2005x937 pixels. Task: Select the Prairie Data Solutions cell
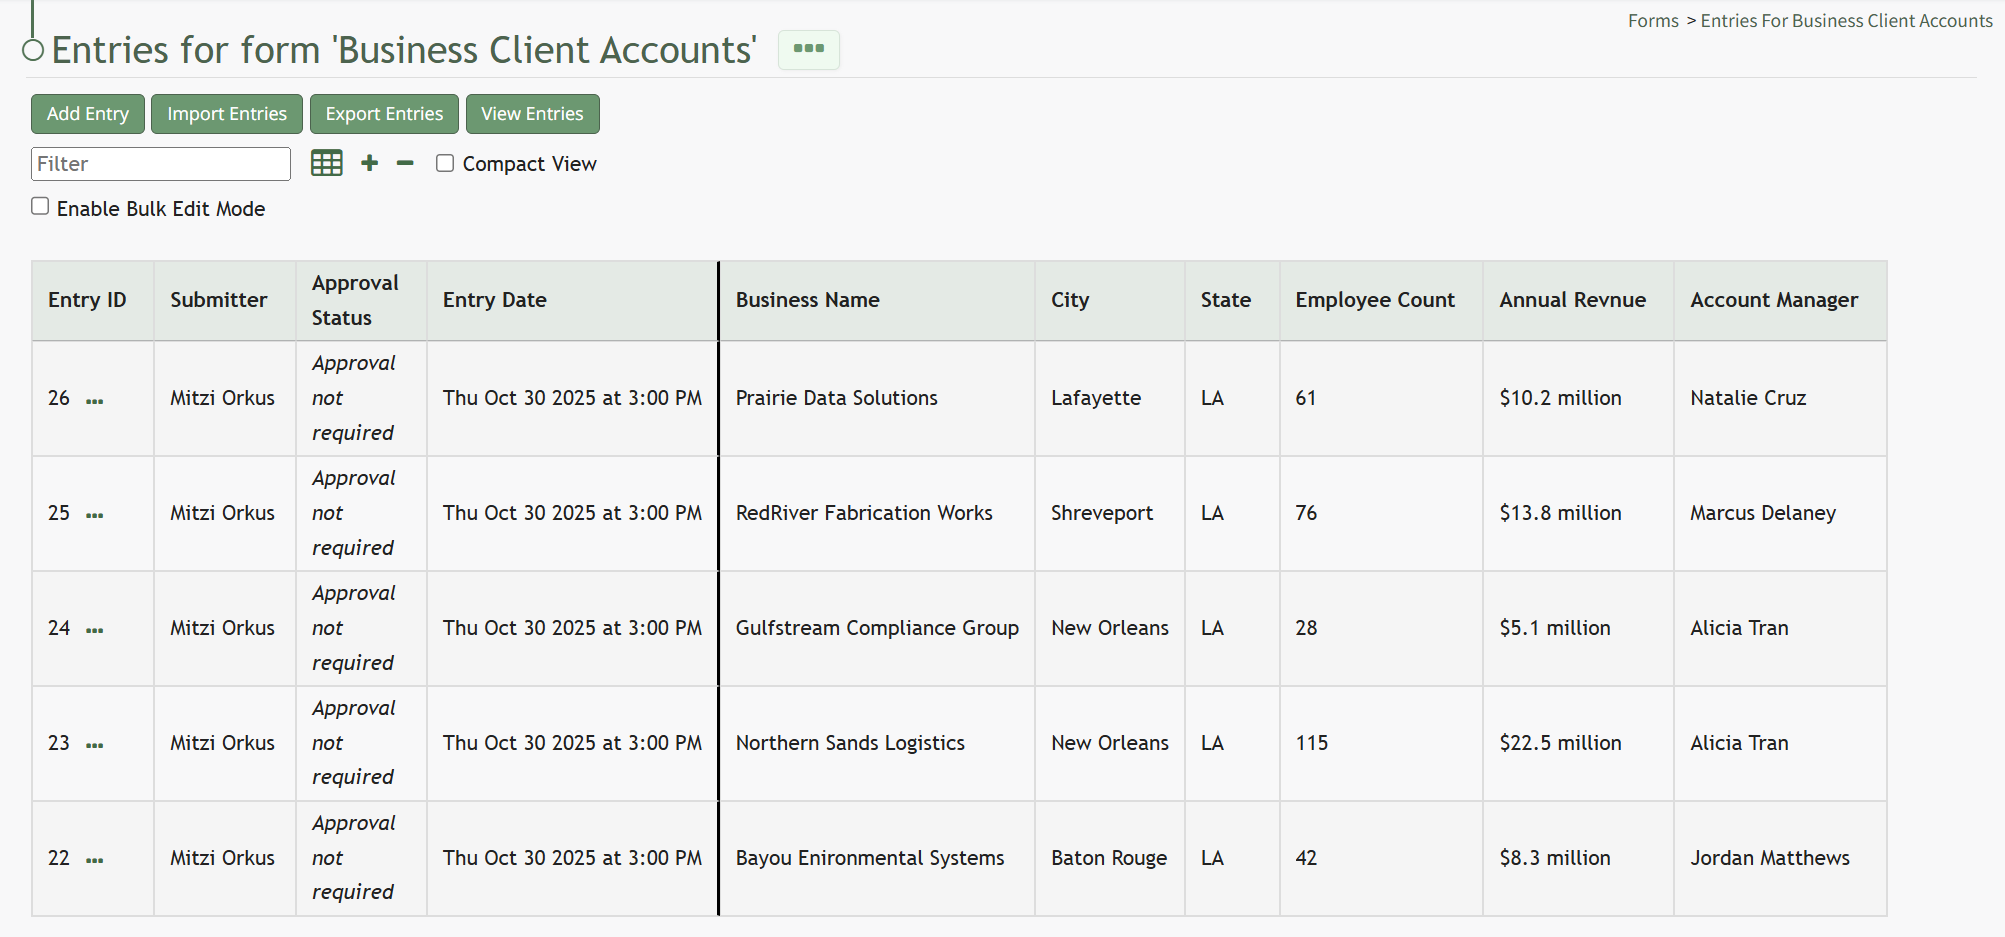pyautogui.click(x=877, y=398)
